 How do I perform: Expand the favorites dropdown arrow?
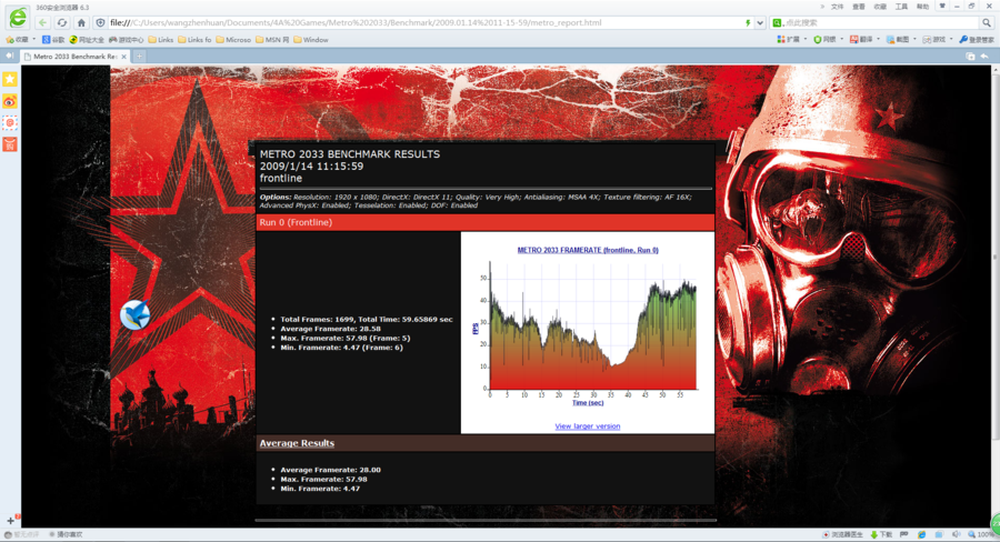[34, 40]
